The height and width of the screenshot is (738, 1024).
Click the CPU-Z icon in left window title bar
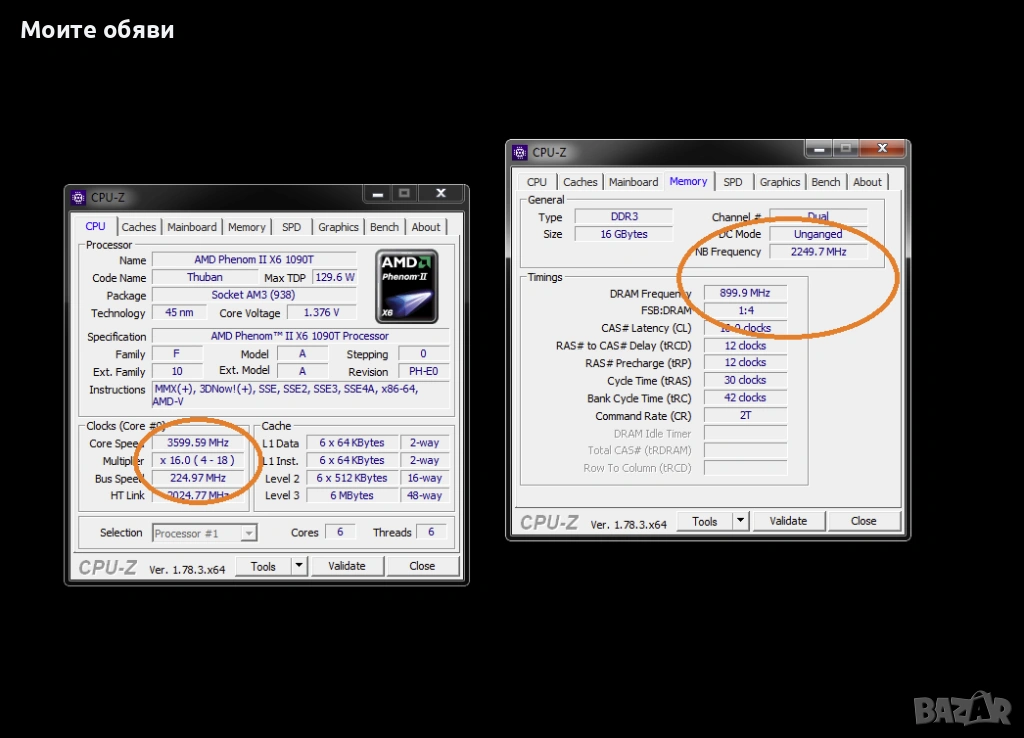tap(79, 198)
